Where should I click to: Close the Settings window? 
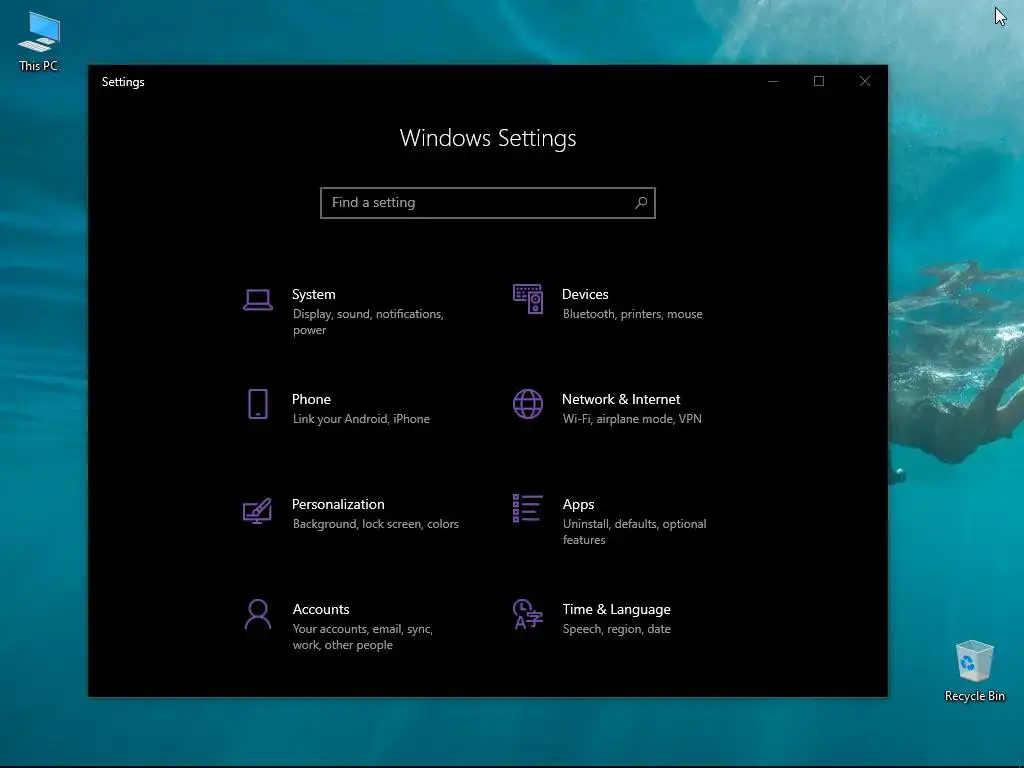[865, 81]
